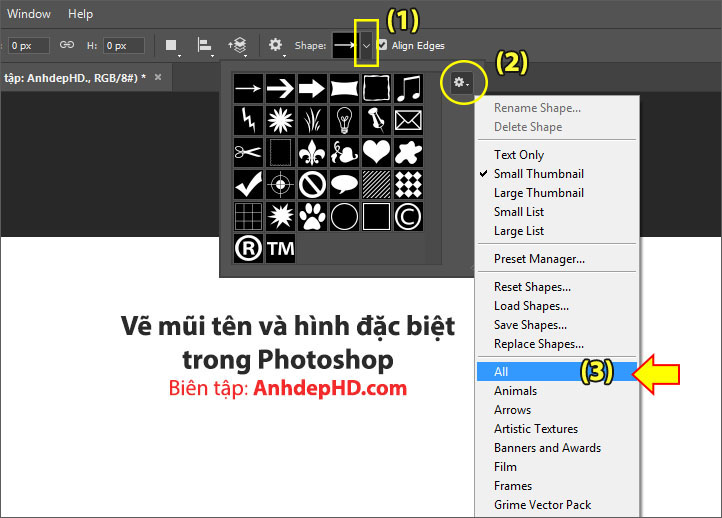Select the heart shape
722x518 pixels.
coord(377,152)
